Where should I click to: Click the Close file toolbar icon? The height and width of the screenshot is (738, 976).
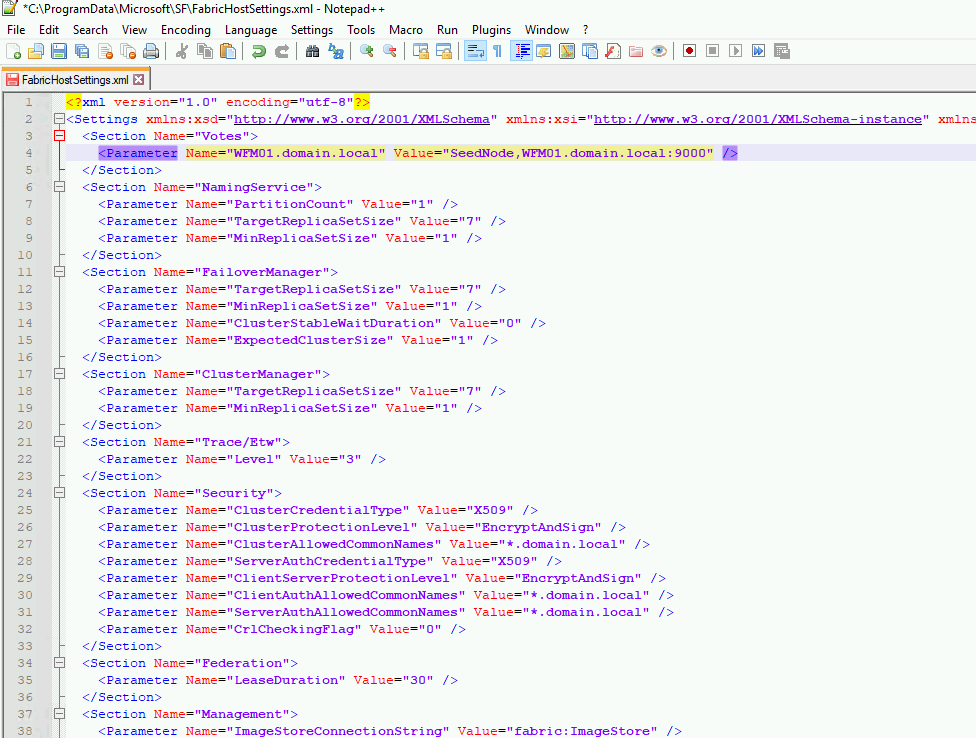(x=105, y=51)
